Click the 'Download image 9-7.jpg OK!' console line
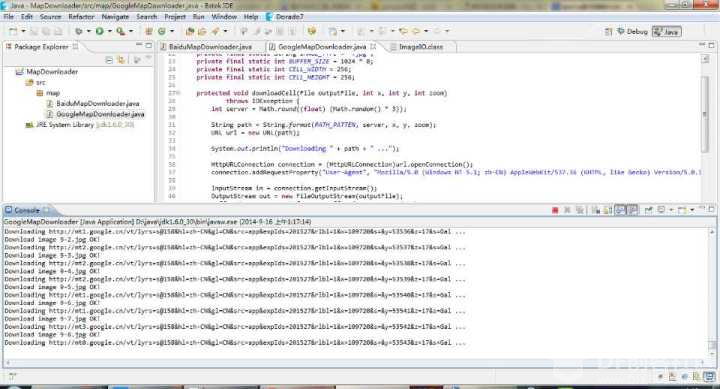This screenshot has height=389, width=720. pyautogui.click(x=52, y=319)
